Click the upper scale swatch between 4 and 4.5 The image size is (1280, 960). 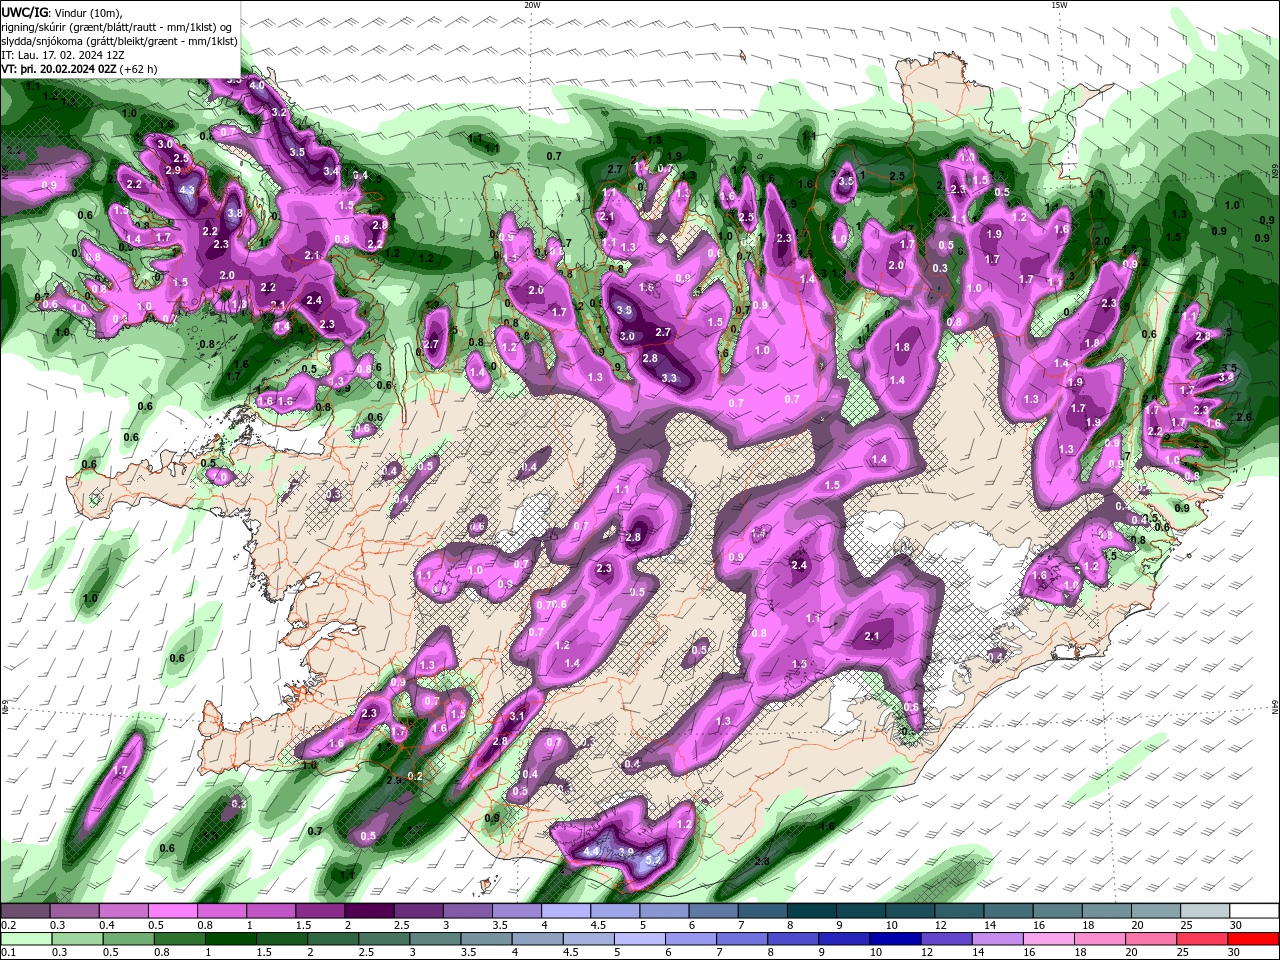[566, 911]
